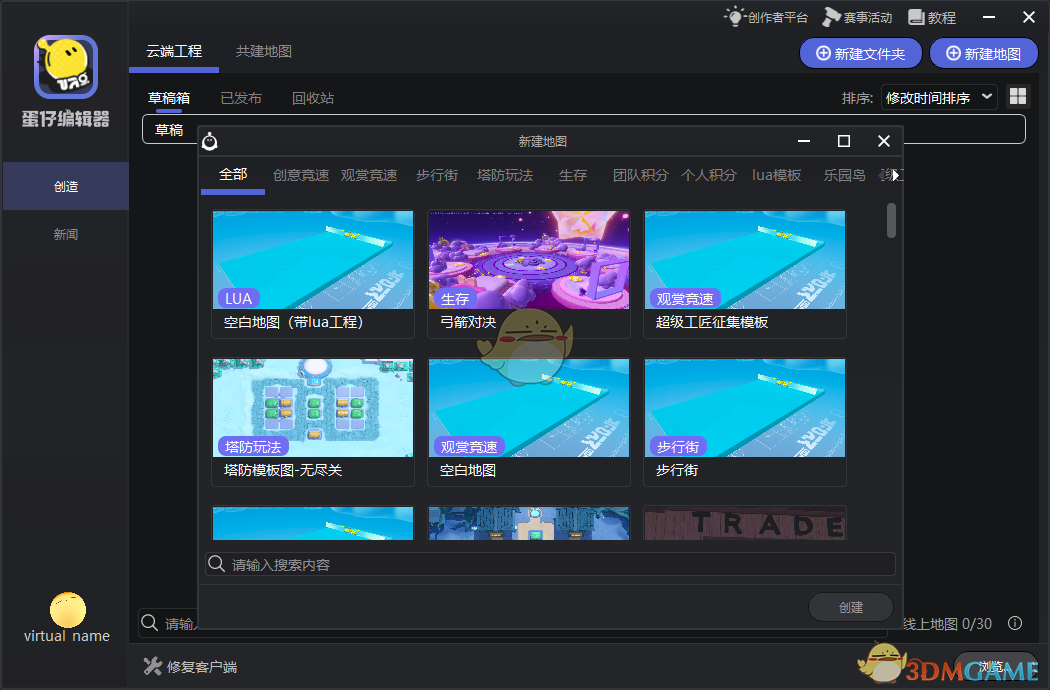This screenshot has height=690, width=1050.
Task: Switch to the 已发布 tab
Action: point(240,98)
